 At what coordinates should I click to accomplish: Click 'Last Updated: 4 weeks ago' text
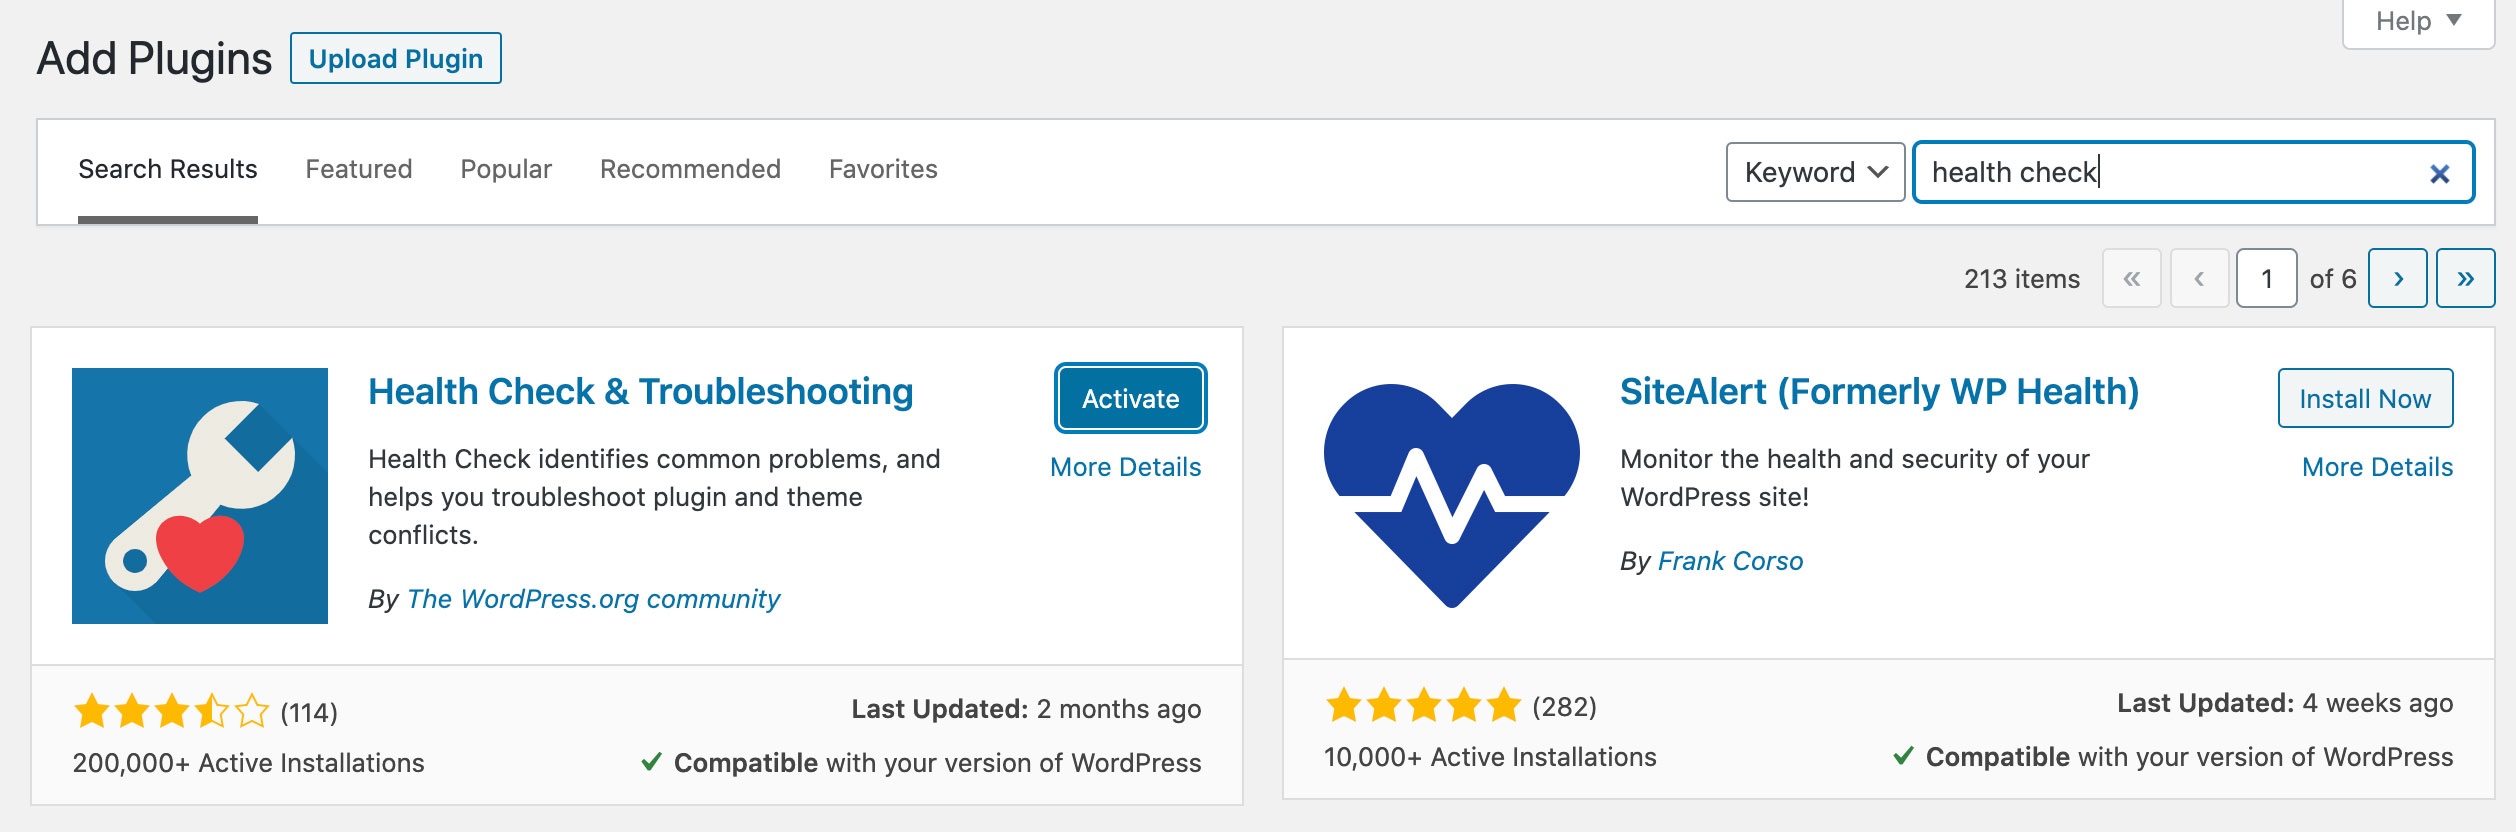pos(2285,703)
